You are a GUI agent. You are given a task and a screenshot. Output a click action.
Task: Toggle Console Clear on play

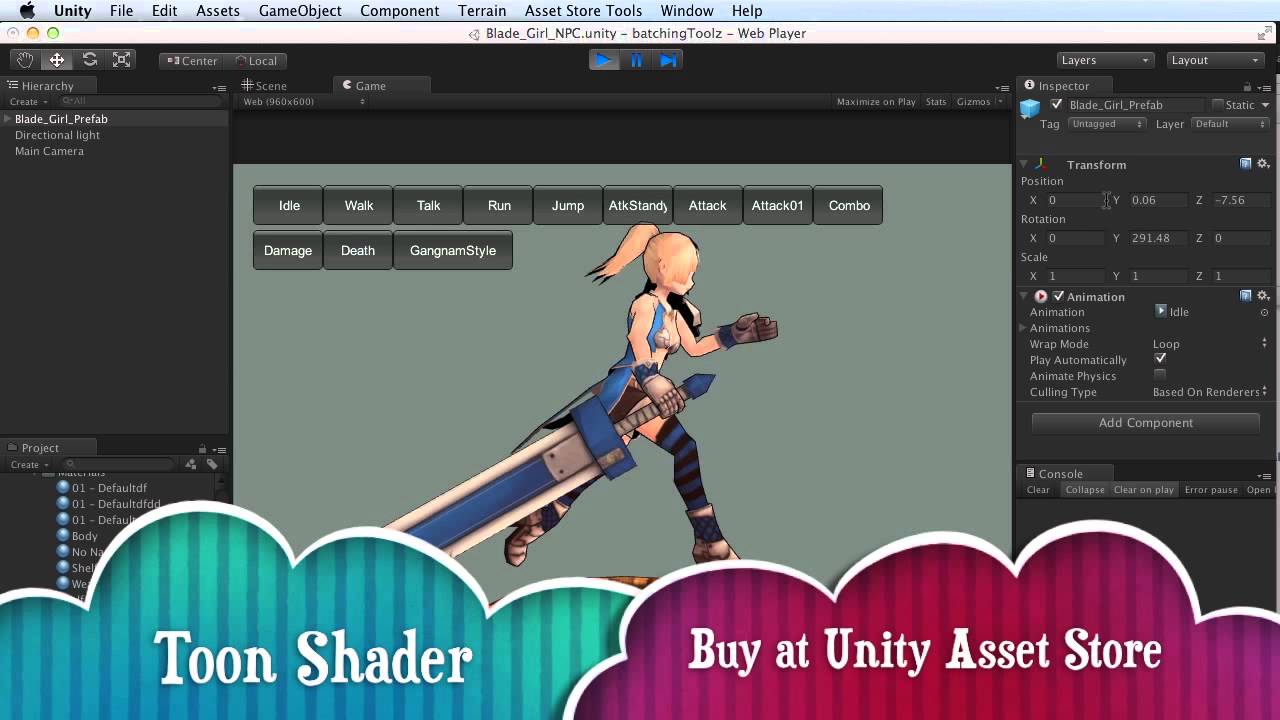[x=1144, y=490]
